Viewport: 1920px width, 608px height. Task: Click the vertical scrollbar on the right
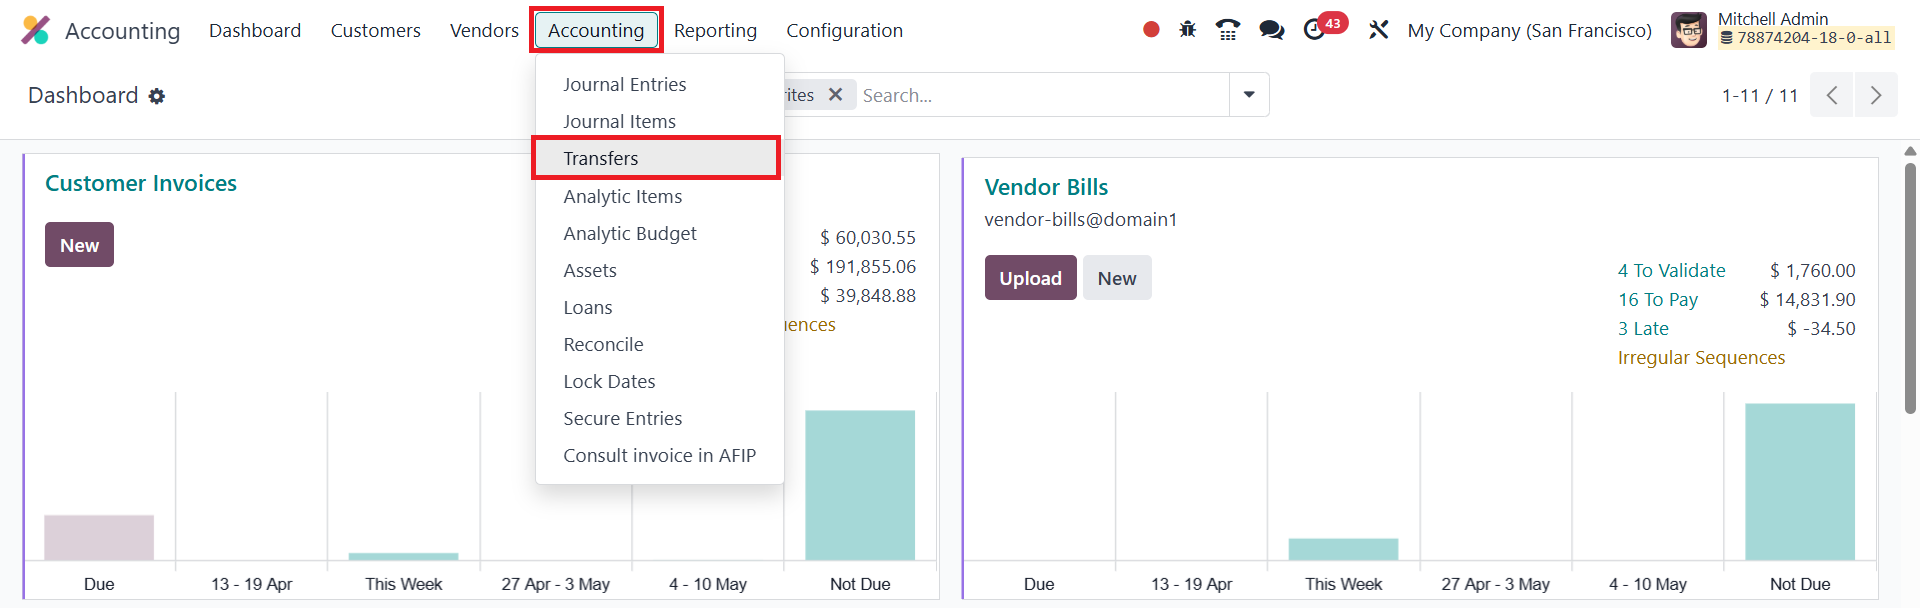point(1910,288)
